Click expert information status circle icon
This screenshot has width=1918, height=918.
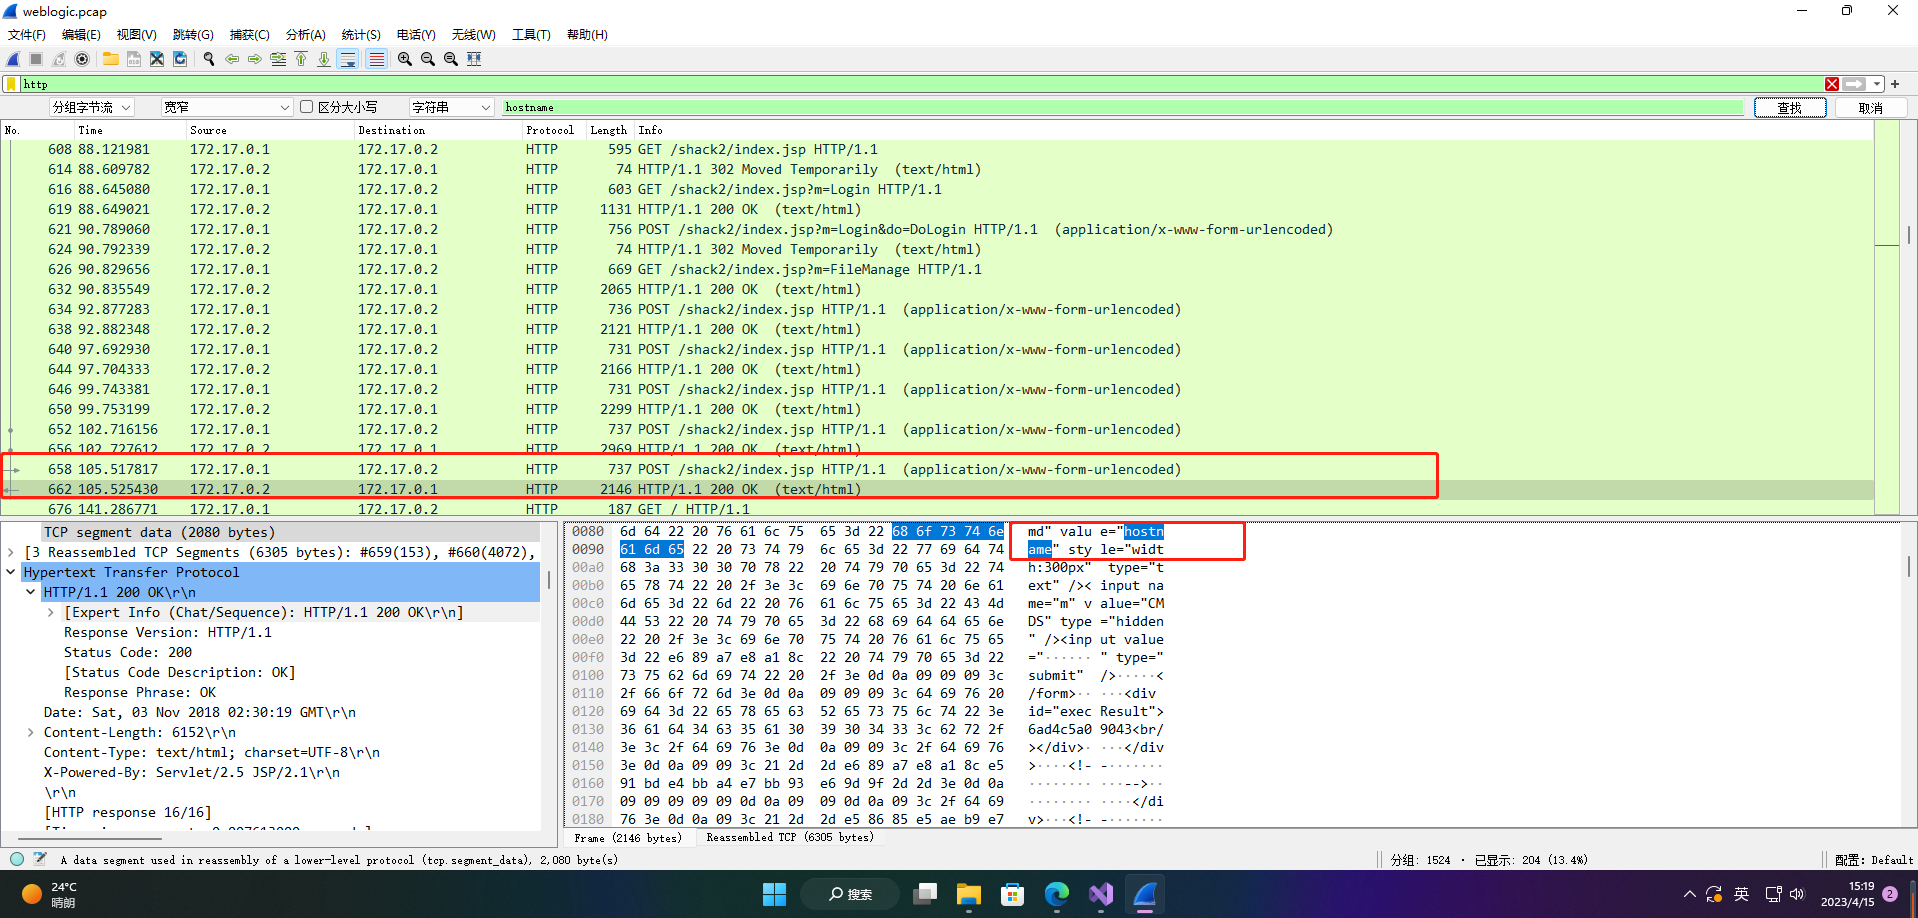point(17,859)
